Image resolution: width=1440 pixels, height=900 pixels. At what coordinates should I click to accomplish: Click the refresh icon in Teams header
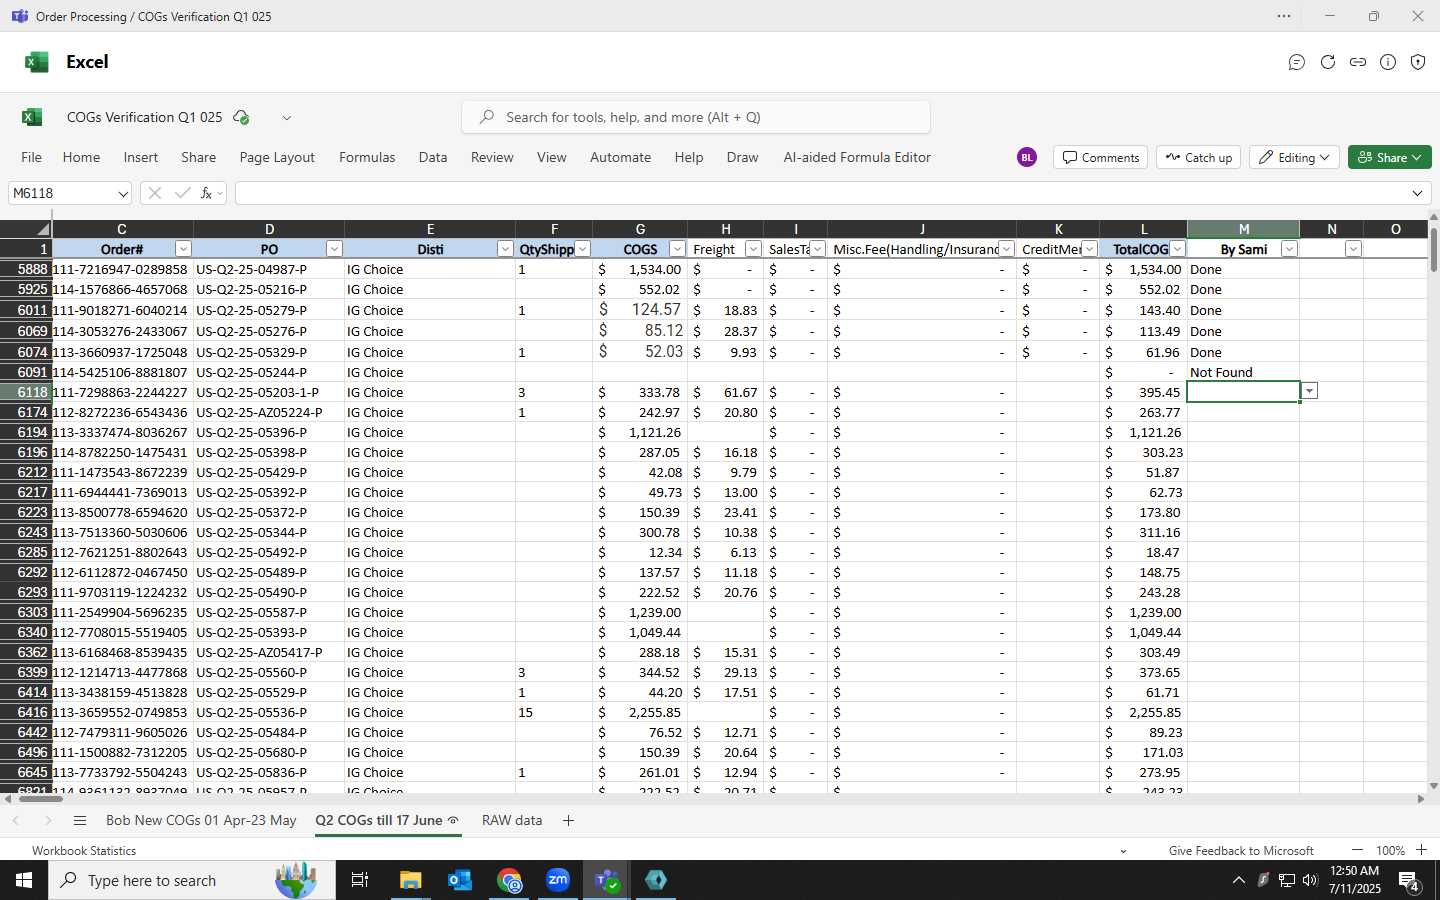pyautogui.click(x=1328, y=62)
